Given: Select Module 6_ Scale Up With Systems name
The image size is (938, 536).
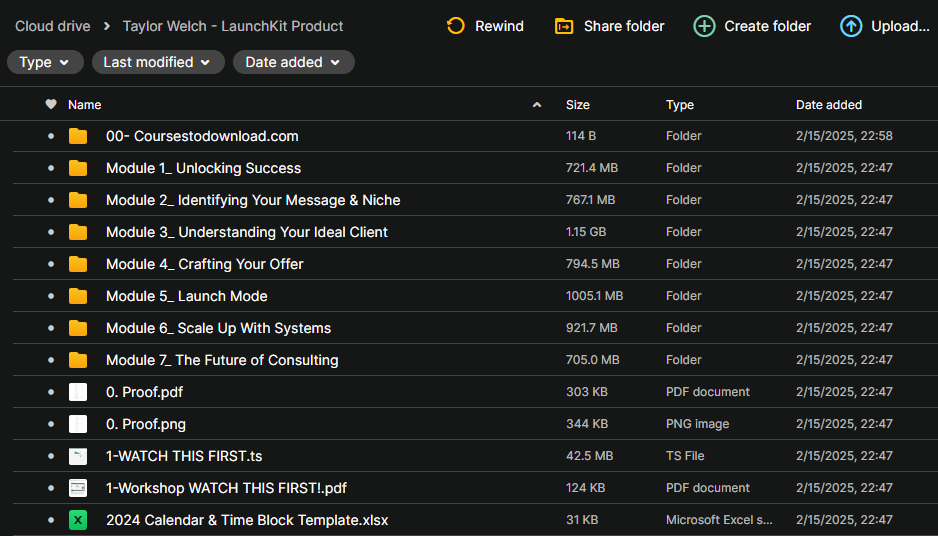Looking at the screenshot, I should pos(218,328).
